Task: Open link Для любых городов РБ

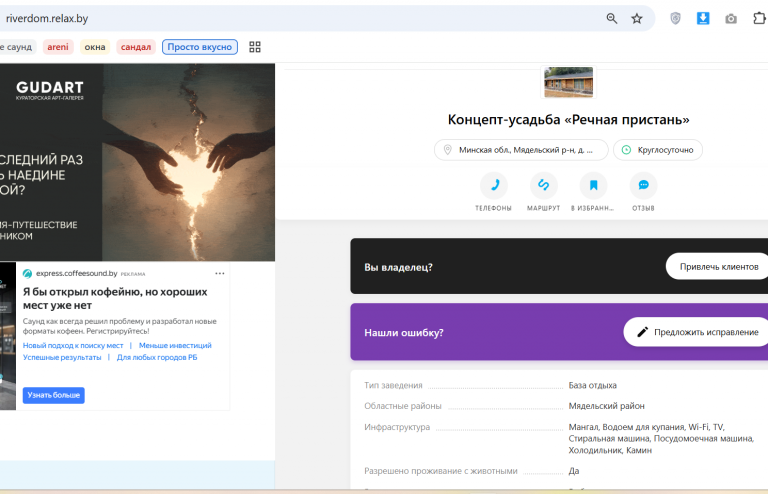Action: (x=157, y=357)
